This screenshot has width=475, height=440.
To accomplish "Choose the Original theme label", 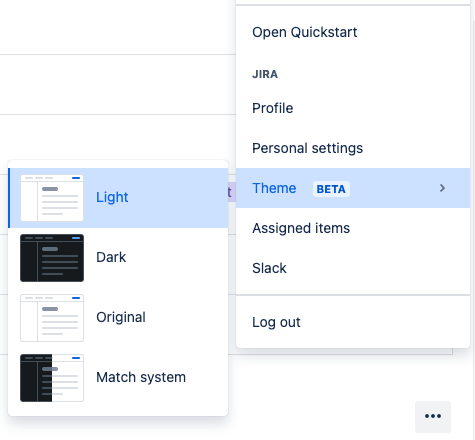I will point(121,317).
